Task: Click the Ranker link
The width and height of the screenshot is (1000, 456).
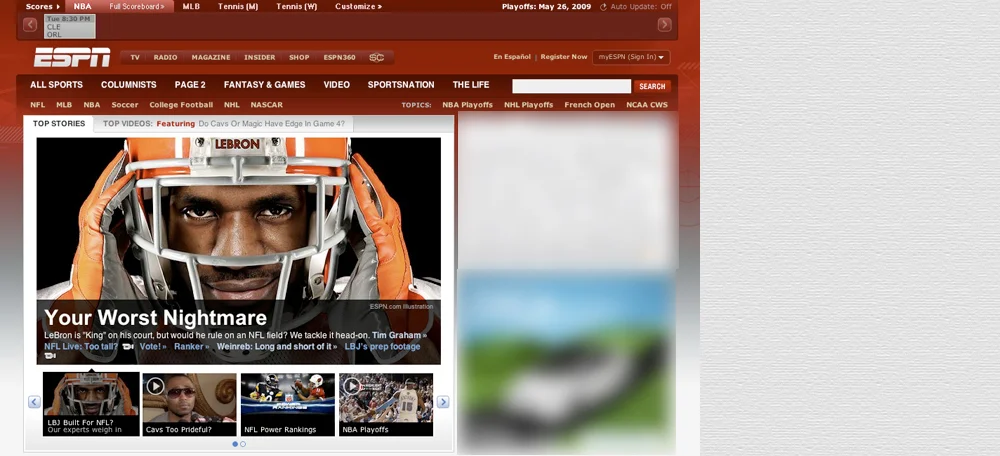Action: (191, 347)
